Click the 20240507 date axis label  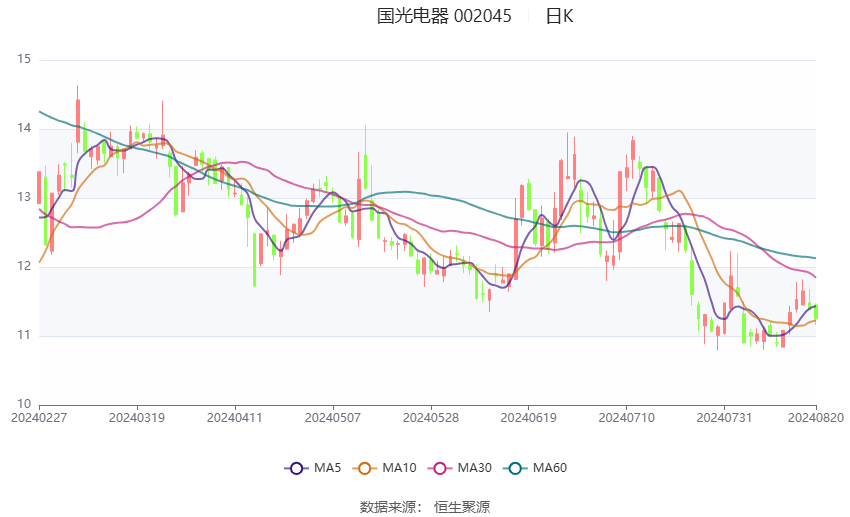tap(333, 418)
